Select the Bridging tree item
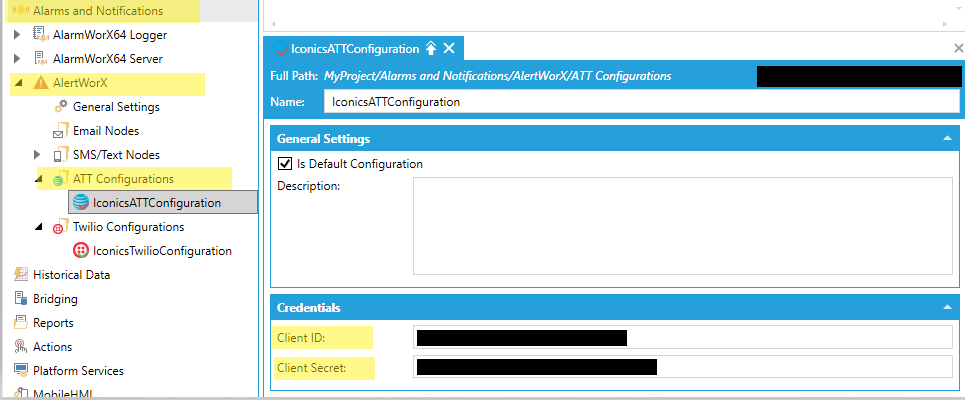Screen dimensions: 965x400 [x=54, y=299]
